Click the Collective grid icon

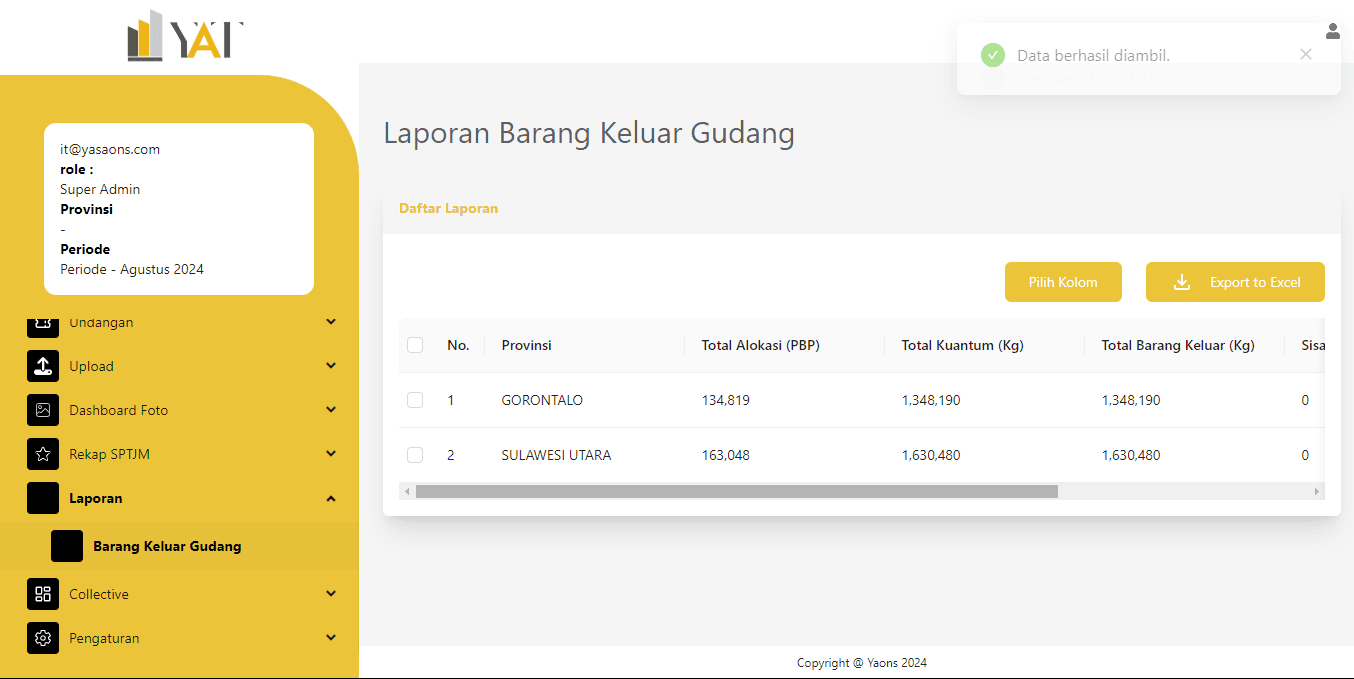[43, 594]
